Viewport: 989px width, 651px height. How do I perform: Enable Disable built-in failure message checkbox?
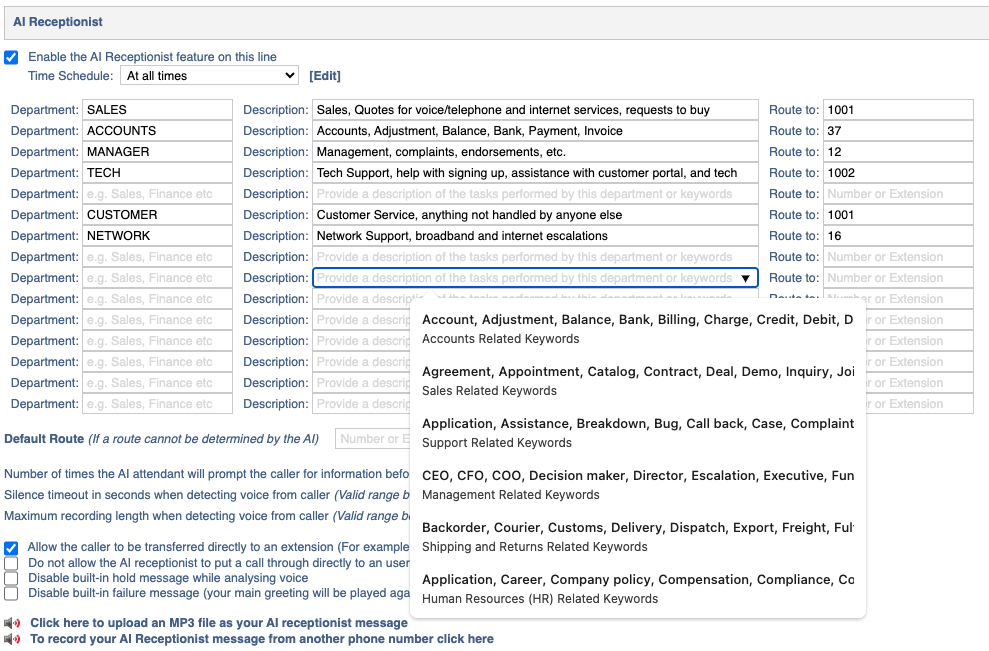pos(11,593)
